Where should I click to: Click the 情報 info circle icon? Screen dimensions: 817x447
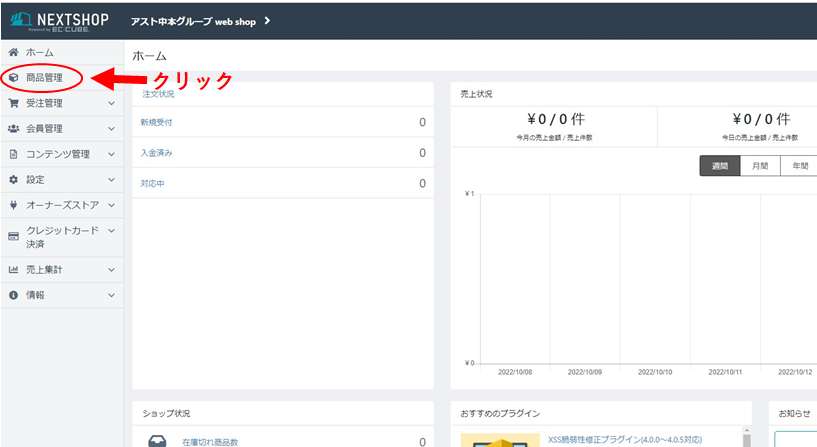click(13, 295)
